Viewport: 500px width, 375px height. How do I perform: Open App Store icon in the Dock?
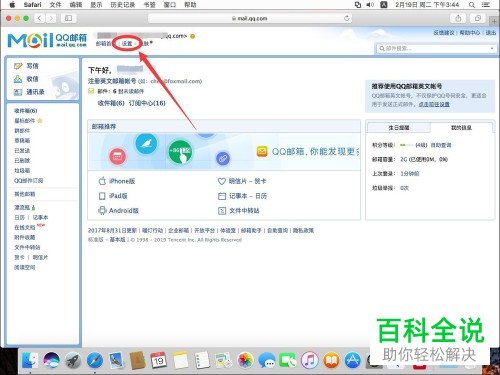pos(352,360)
